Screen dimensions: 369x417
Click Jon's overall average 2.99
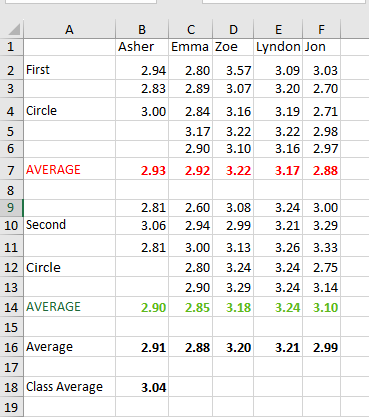321,347
